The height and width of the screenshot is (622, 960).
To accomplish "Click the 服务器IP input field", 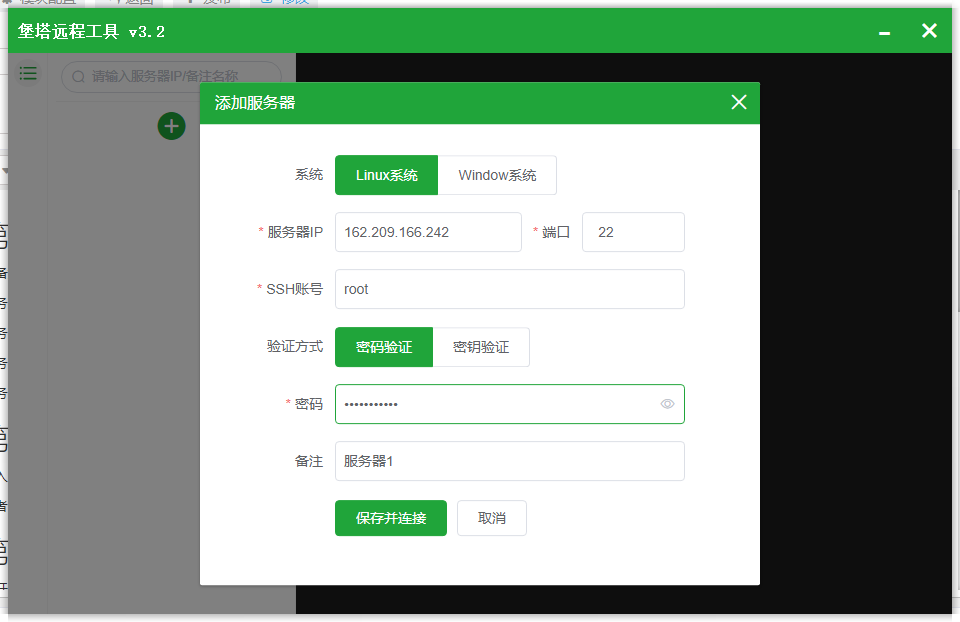I will pos(428,232).
